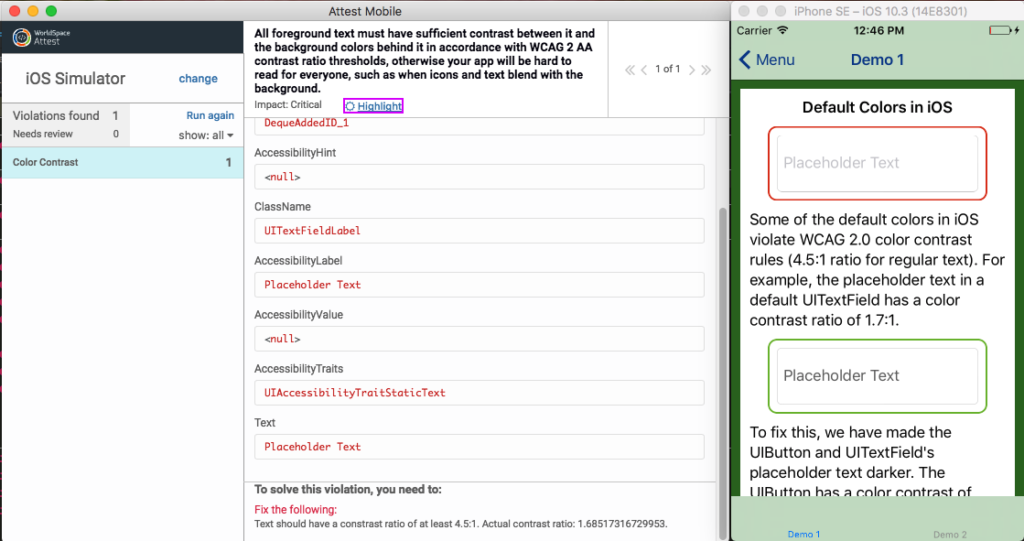Click the 'To solve this violation' heading
This screenshot has width=1024, height=541.
[x=348, y=489]
